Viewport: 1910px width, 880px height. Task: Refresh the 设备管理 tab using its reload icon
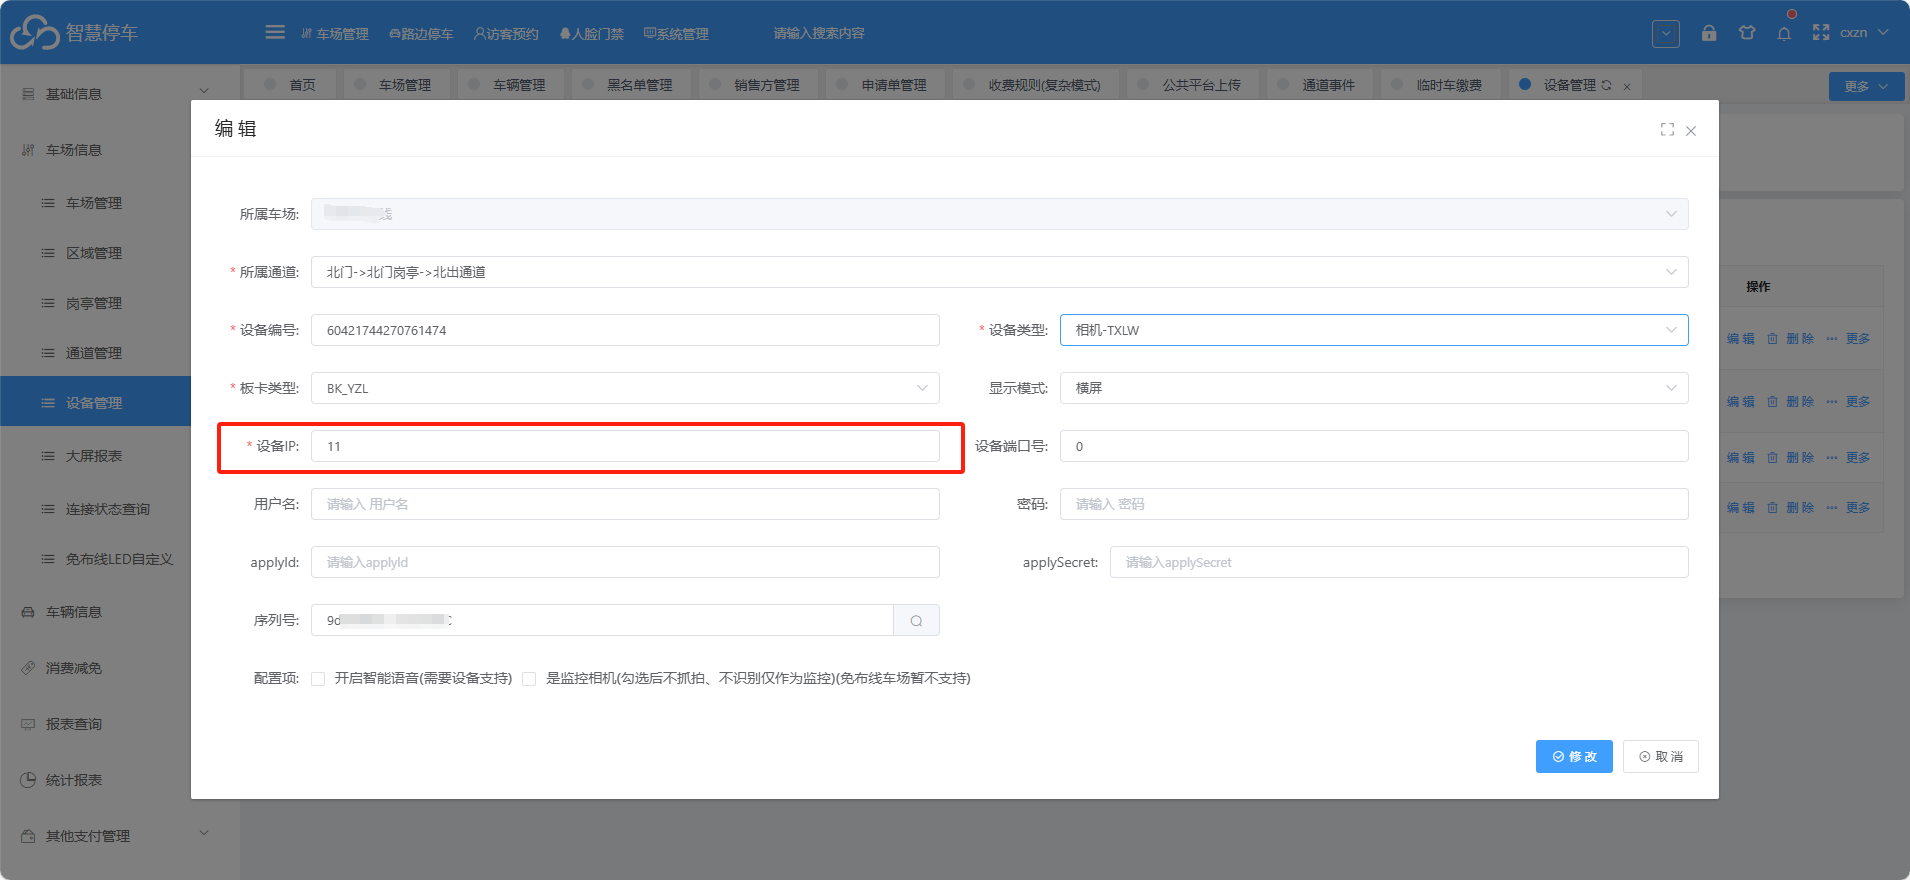pos(1606,86)
